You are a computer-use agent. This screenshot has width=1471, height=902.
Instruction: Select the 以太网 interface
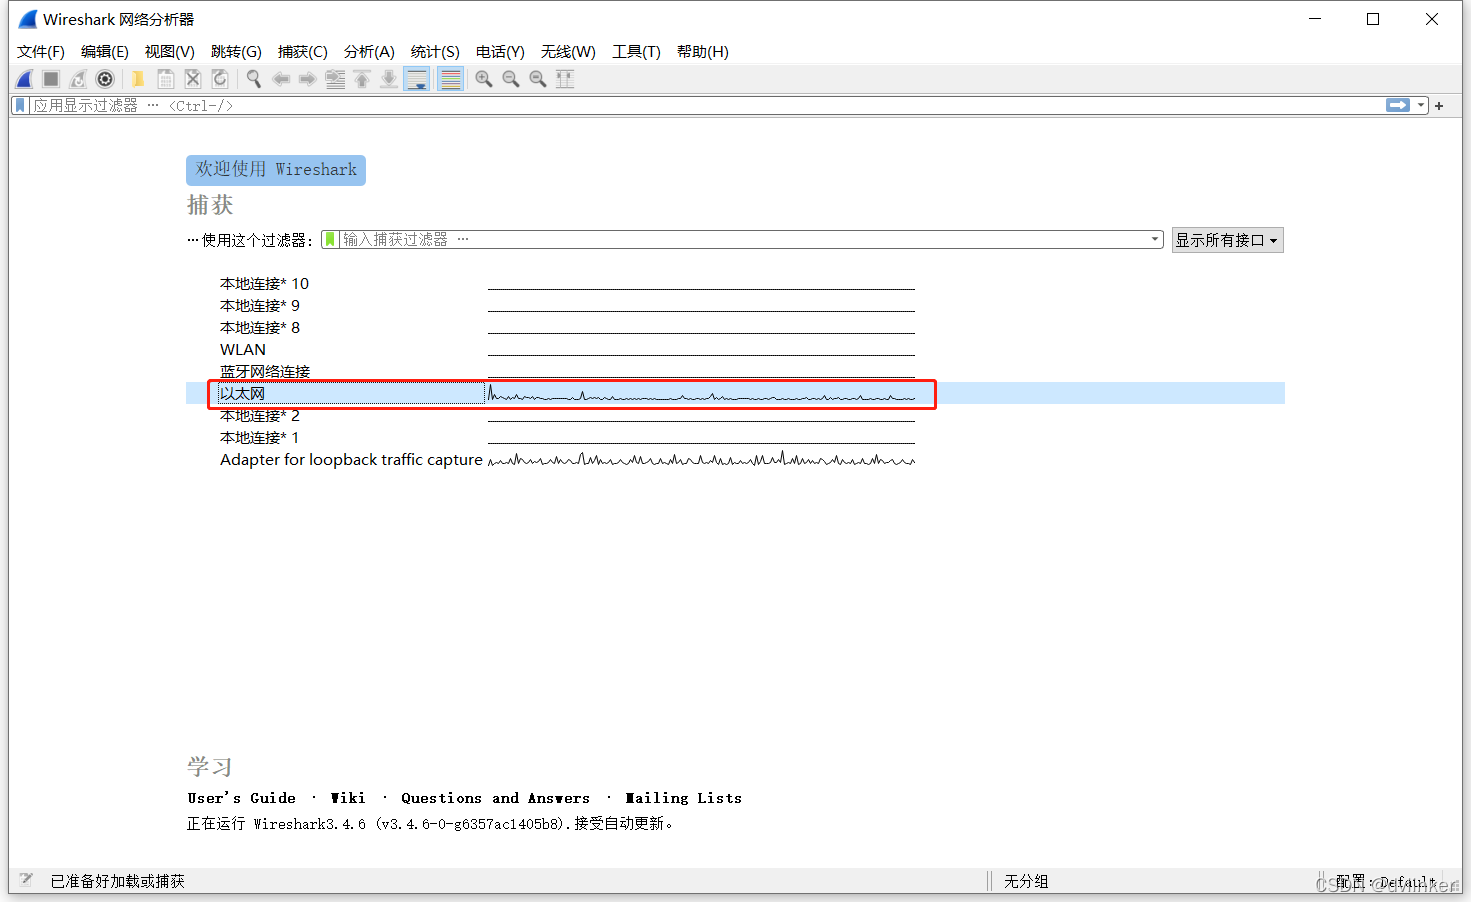click(x=243, y=394)
